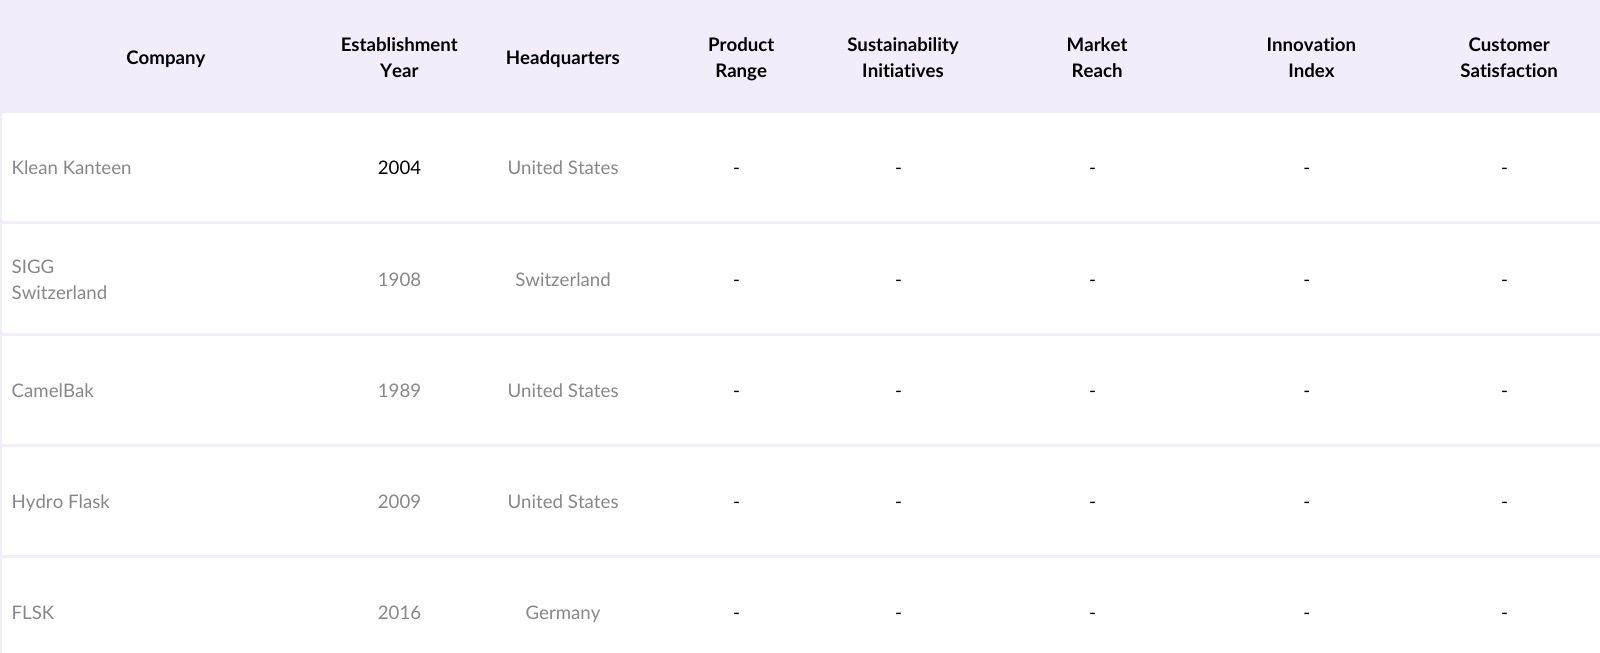Click the 1989 establishment year value

[399, 390]
